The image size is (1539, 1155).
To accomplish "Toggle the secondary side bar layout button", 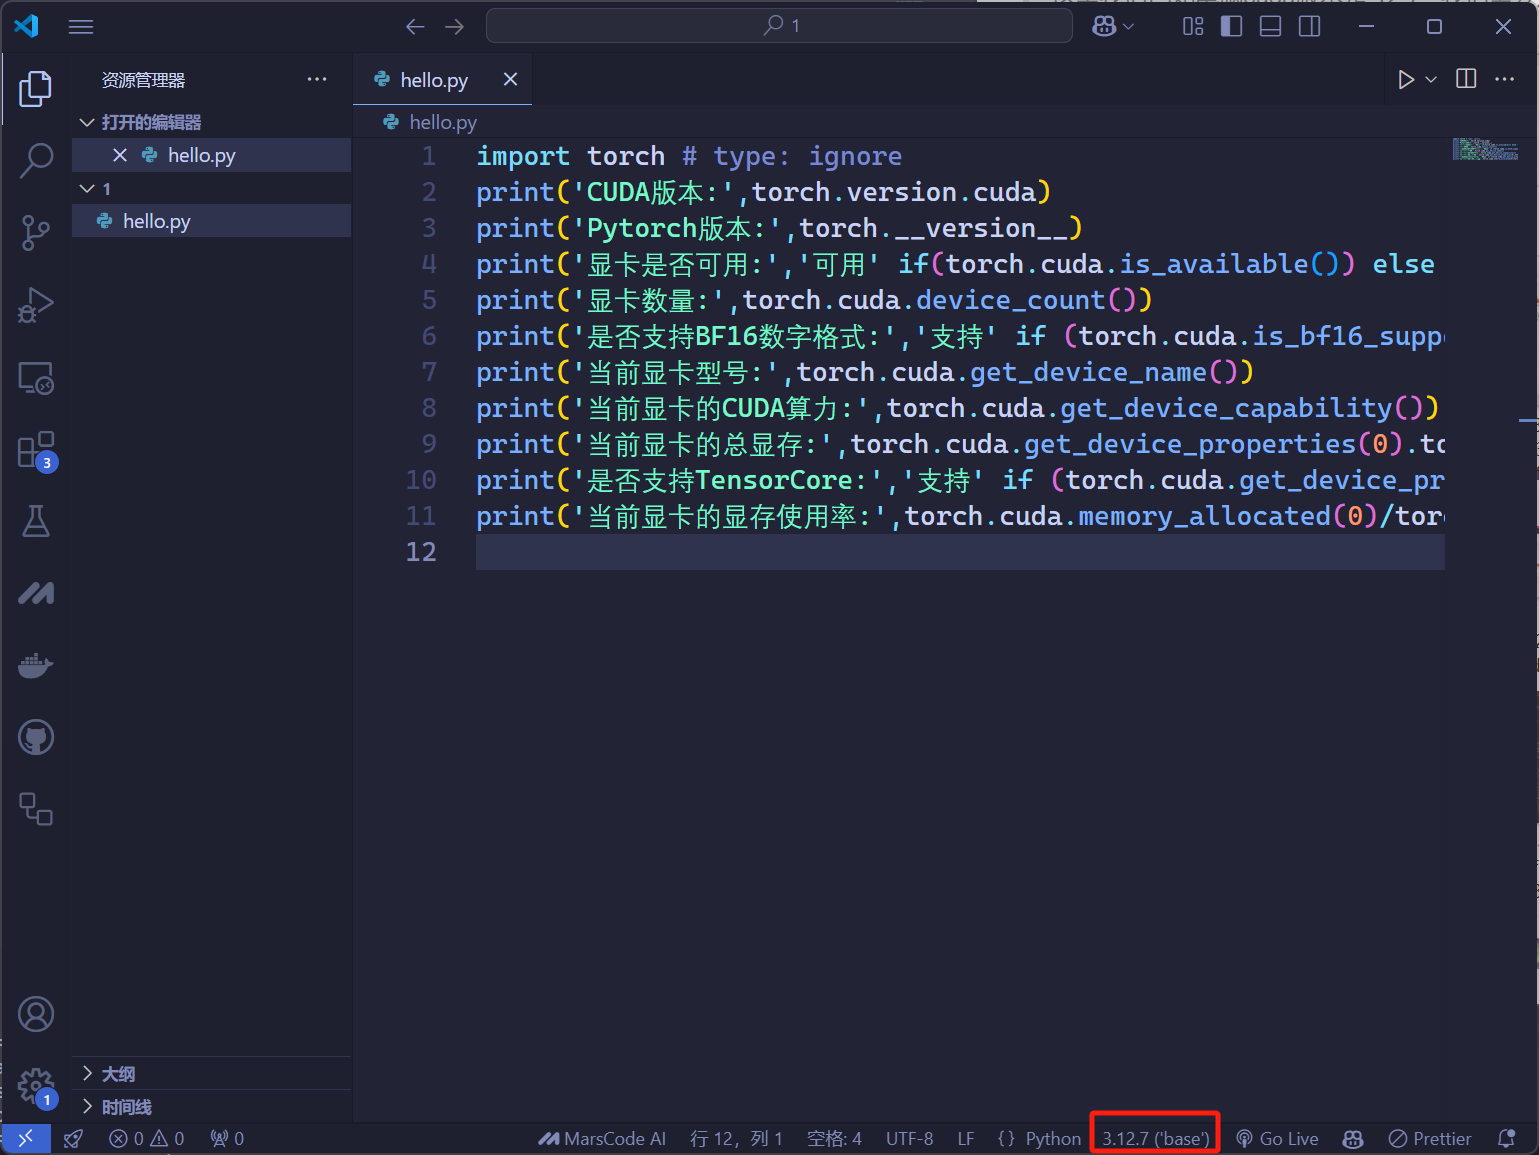I will coord(1309,27).
